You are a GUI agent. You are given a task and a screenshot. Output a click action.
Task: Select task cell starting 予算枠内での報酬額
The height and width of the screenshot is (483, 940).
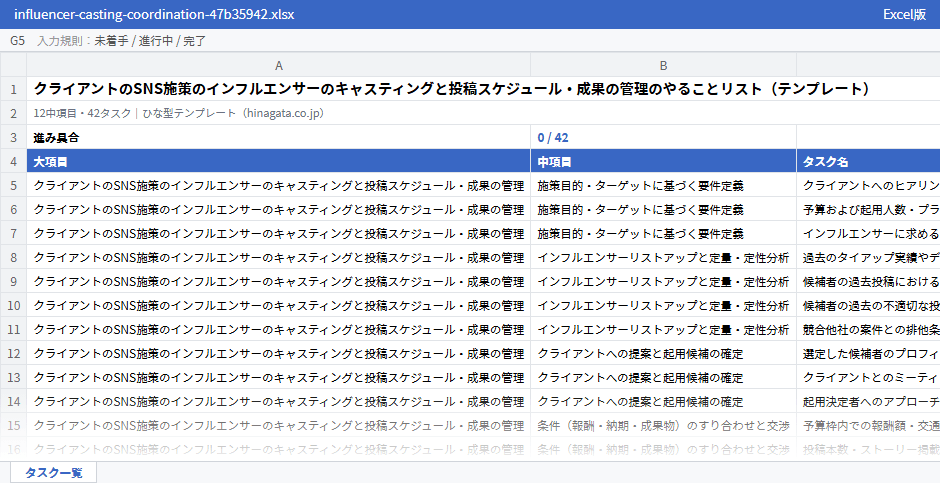[x=868, y=425]
